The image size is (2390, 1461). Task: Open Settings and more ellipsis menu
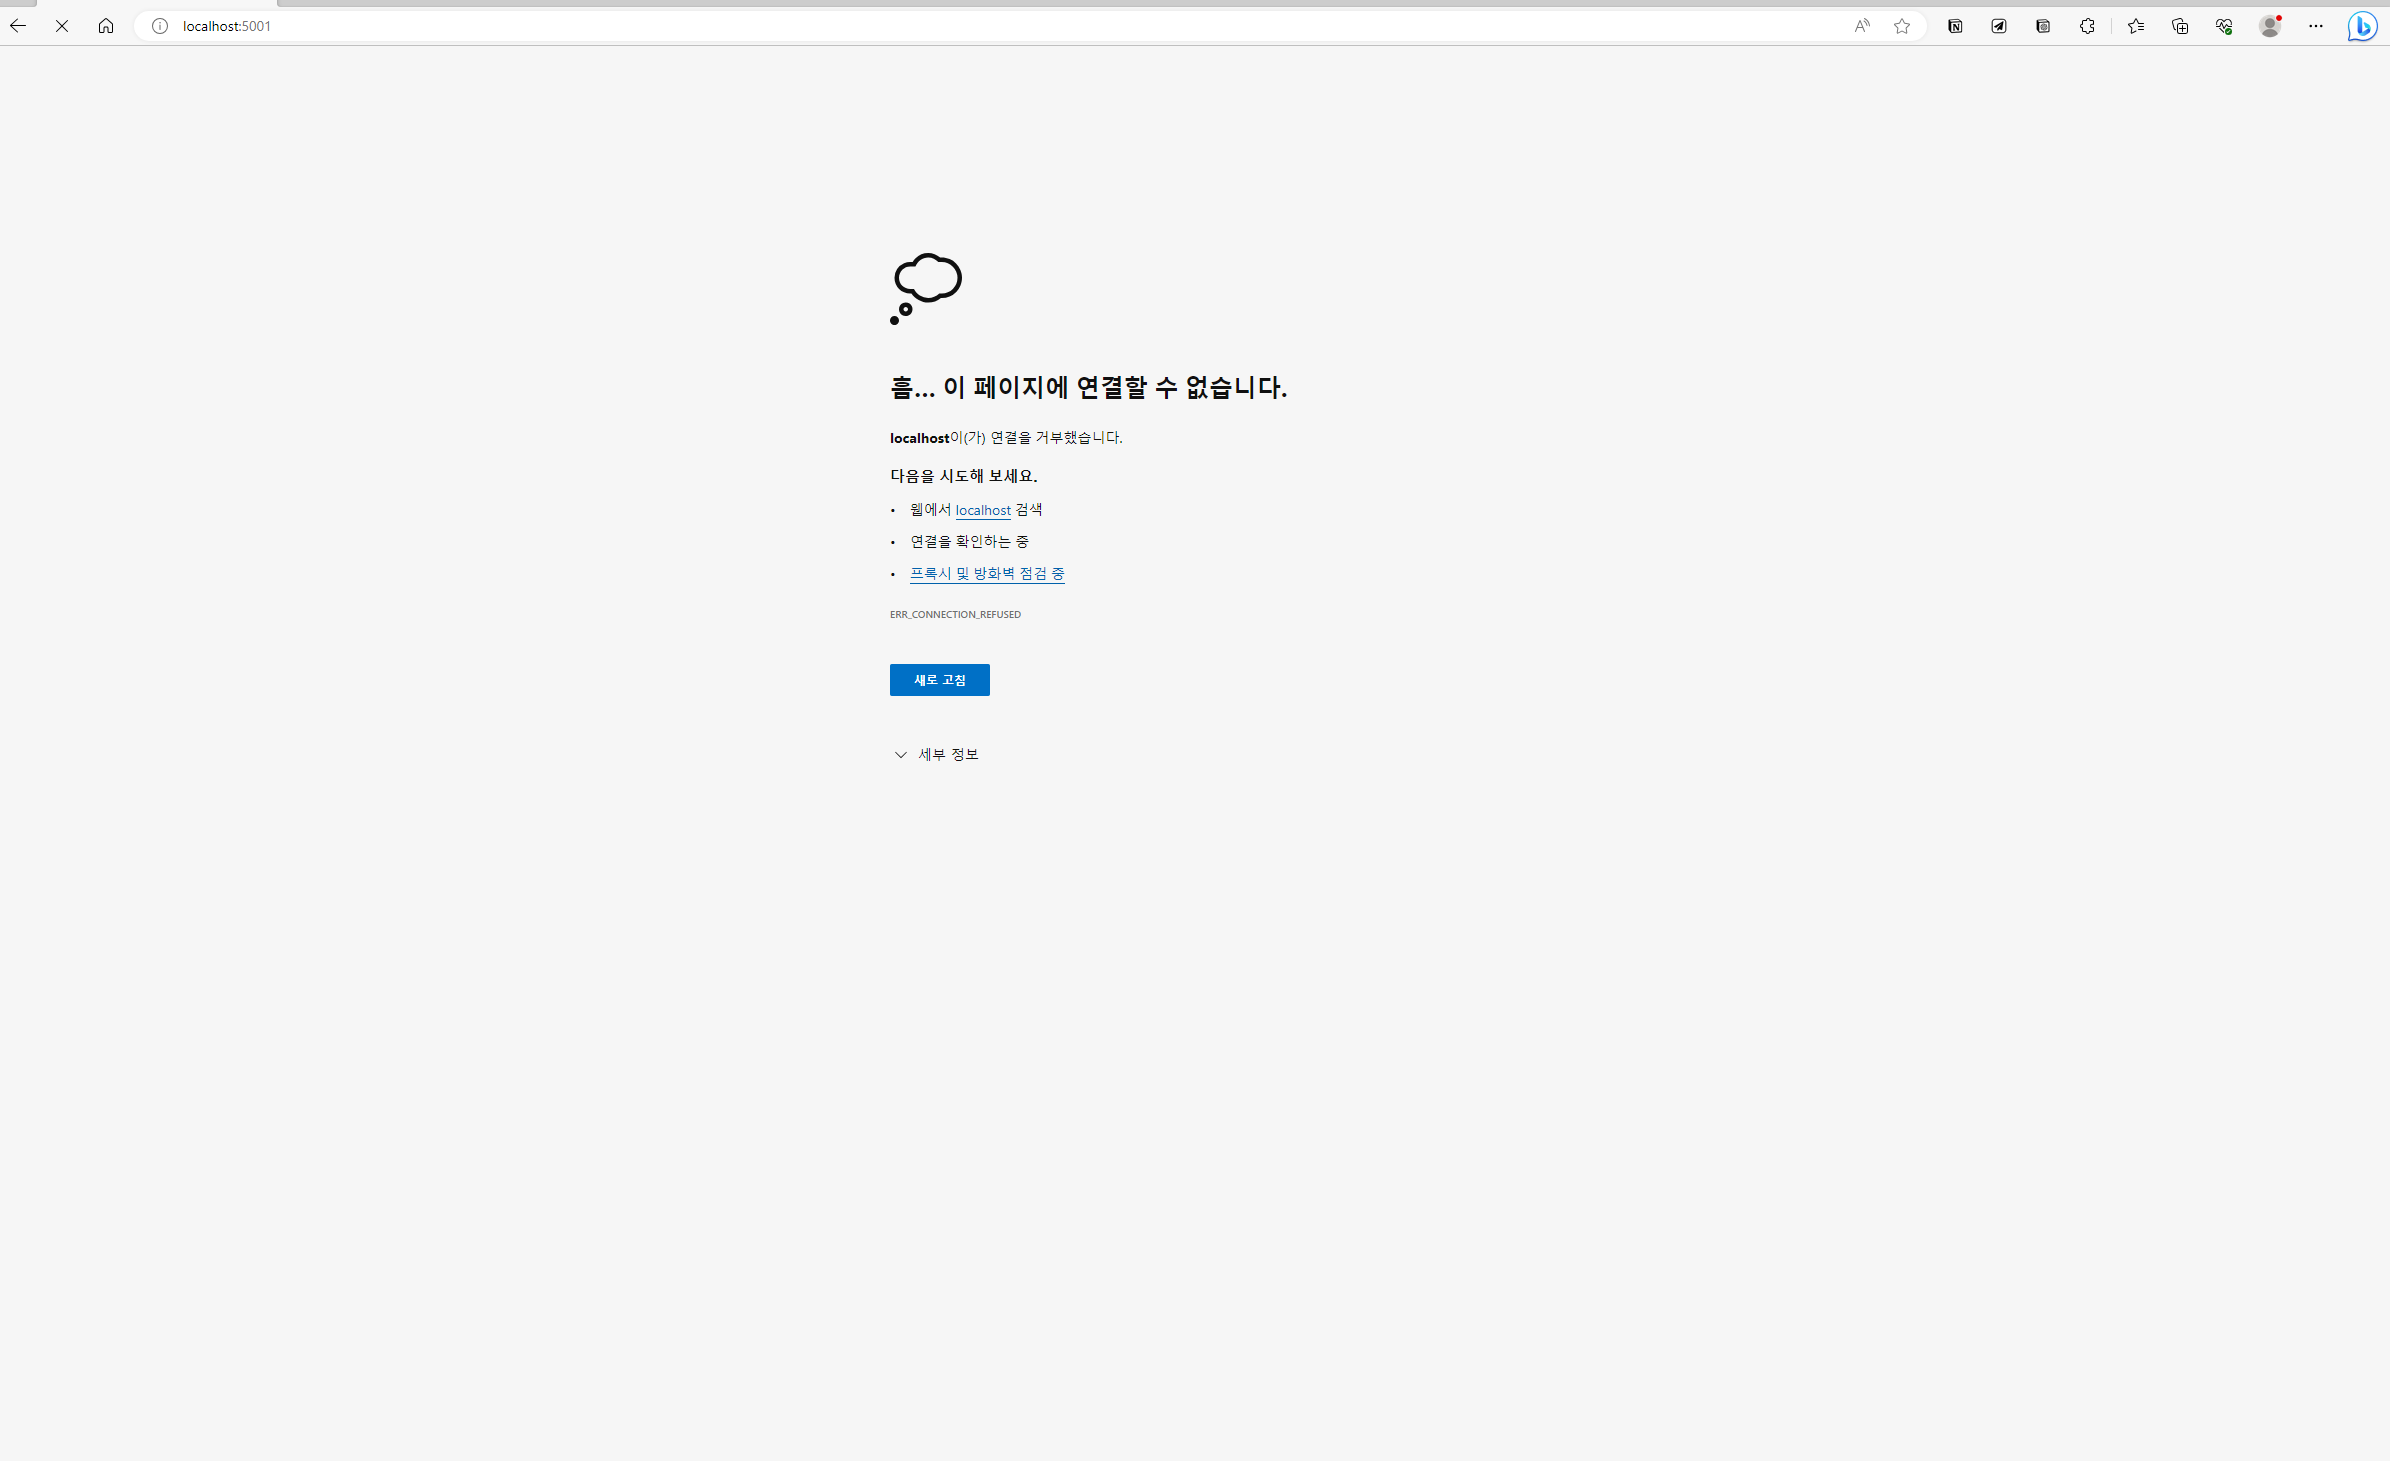pos(2316,26)
